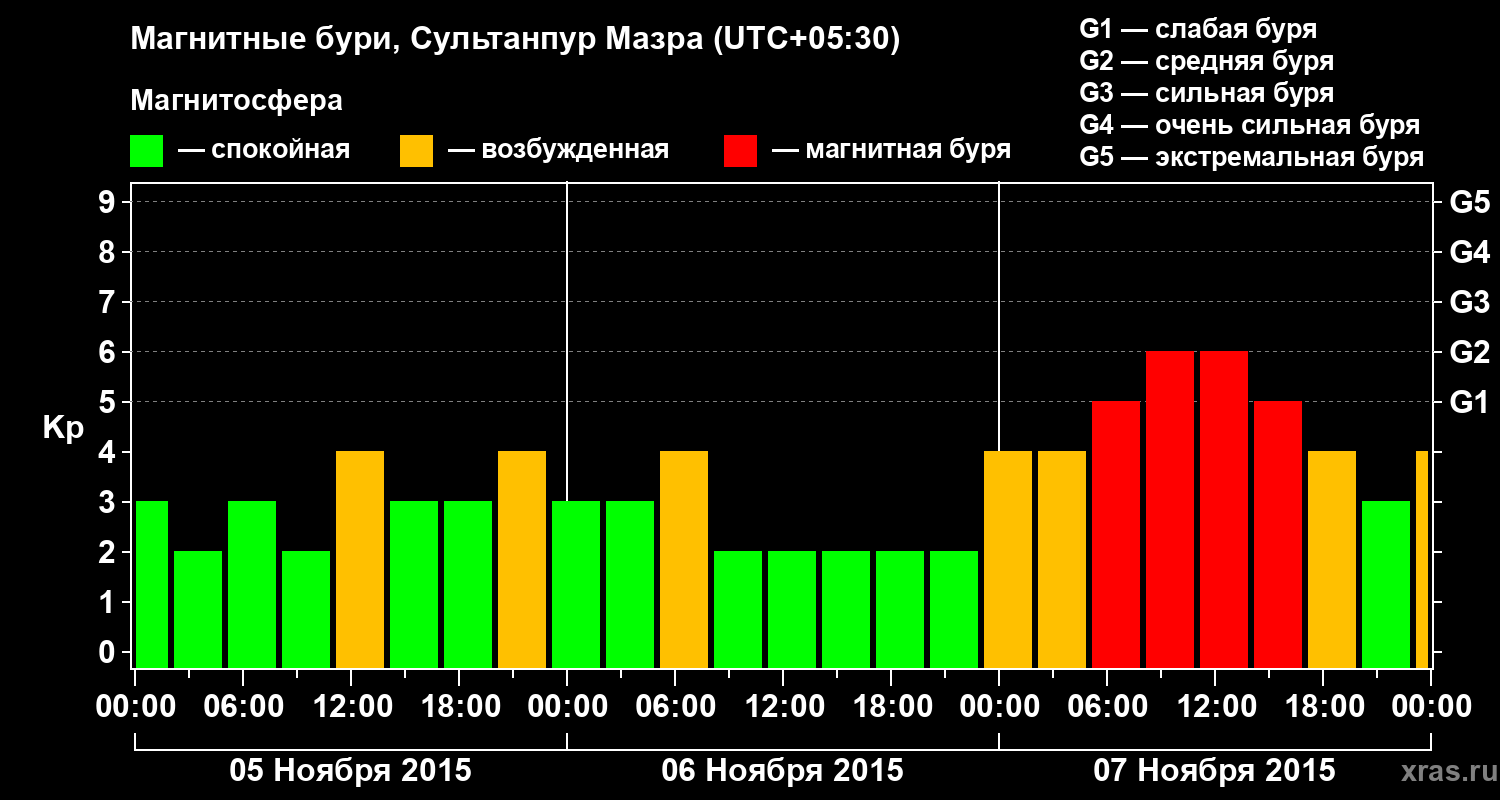Click the 'G2' right-axis scale label
The width and height of the screenshot is (1500, 800).
tap(1470, 352)
